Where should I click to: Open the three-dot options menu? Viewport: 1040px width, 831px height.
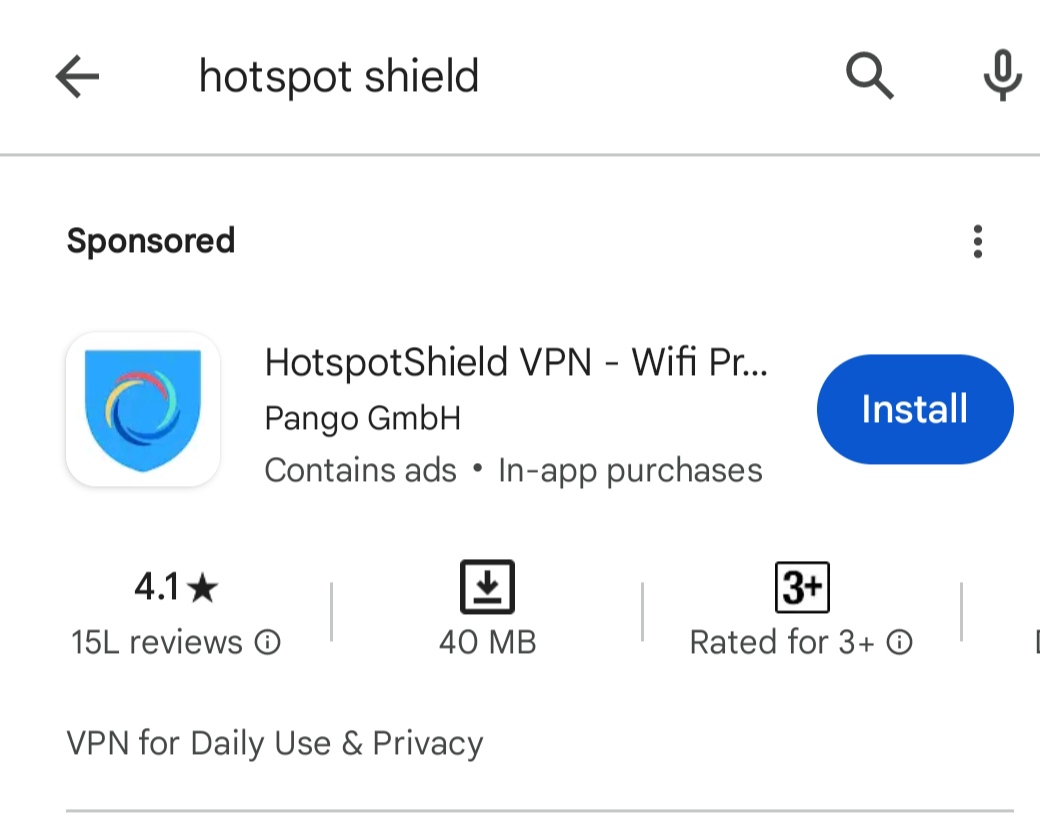977,241
